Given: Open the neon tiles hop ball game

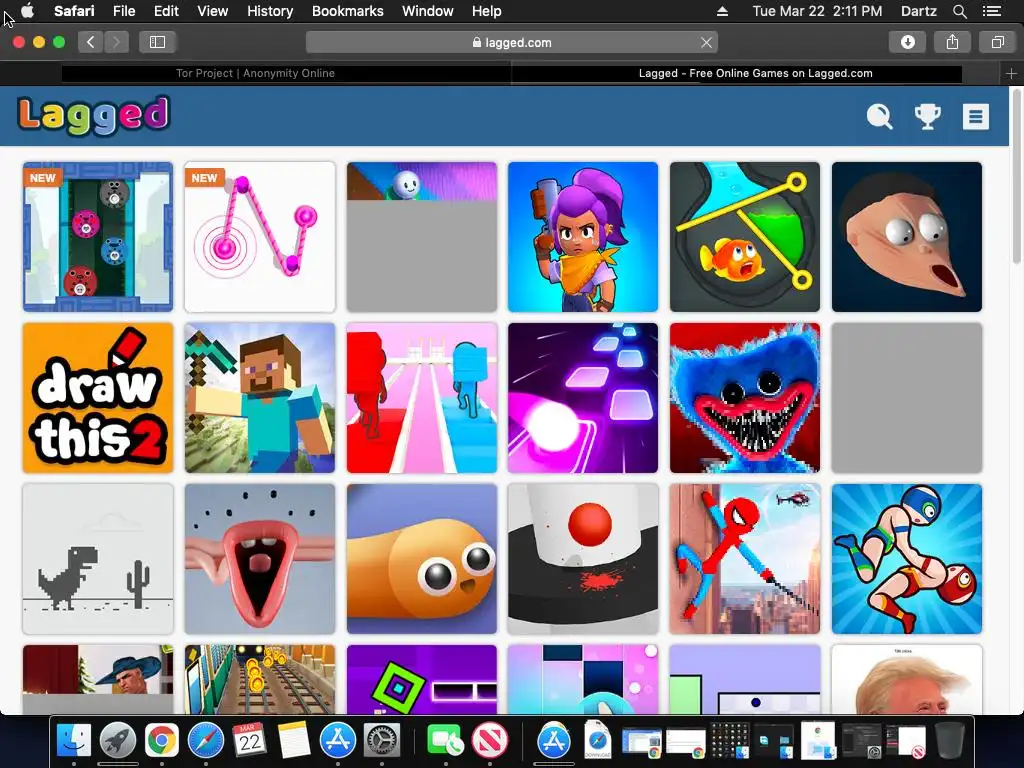Looking at the screenshot, I should click(583, 398).
